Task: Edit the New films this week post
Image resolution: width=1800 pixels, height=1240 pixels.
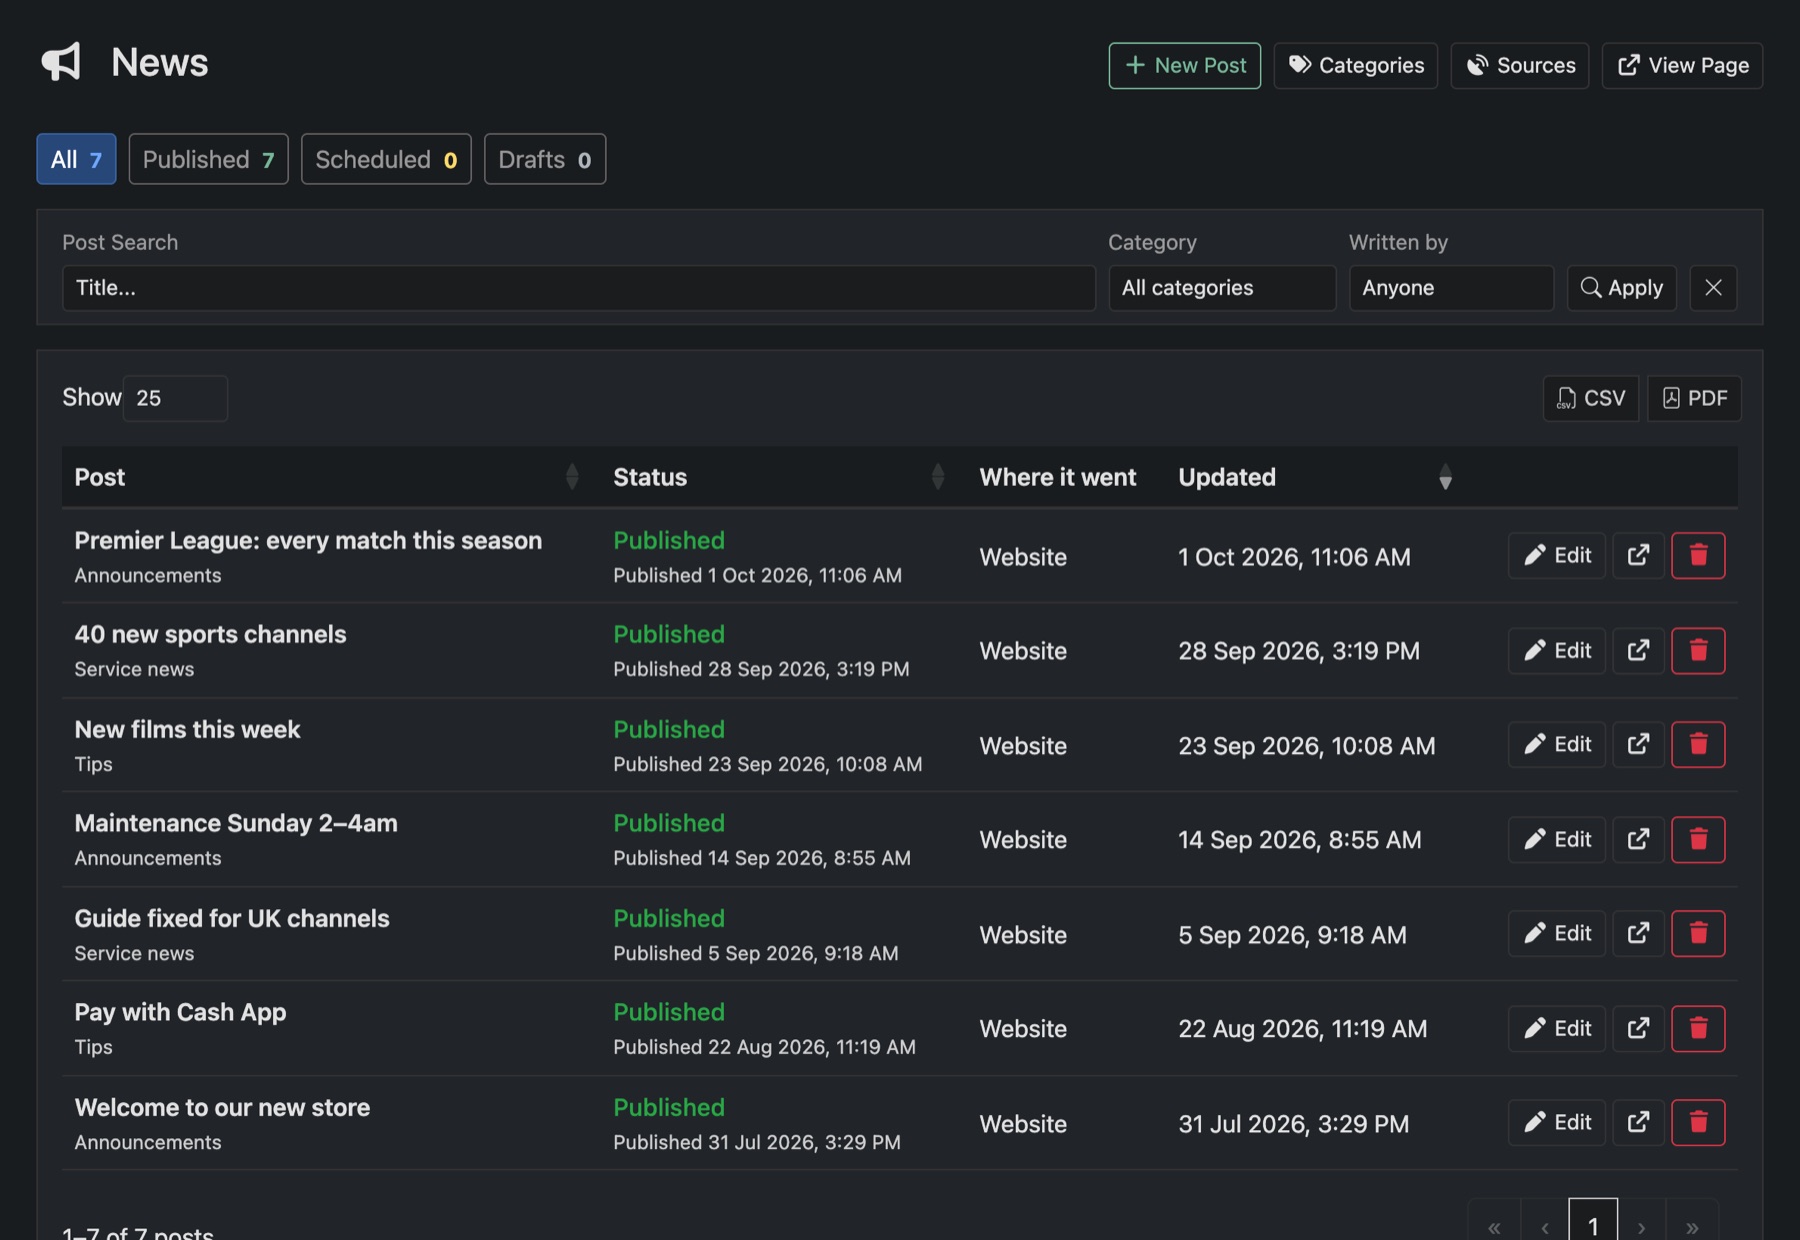Action: click(x=1556, y=744)
